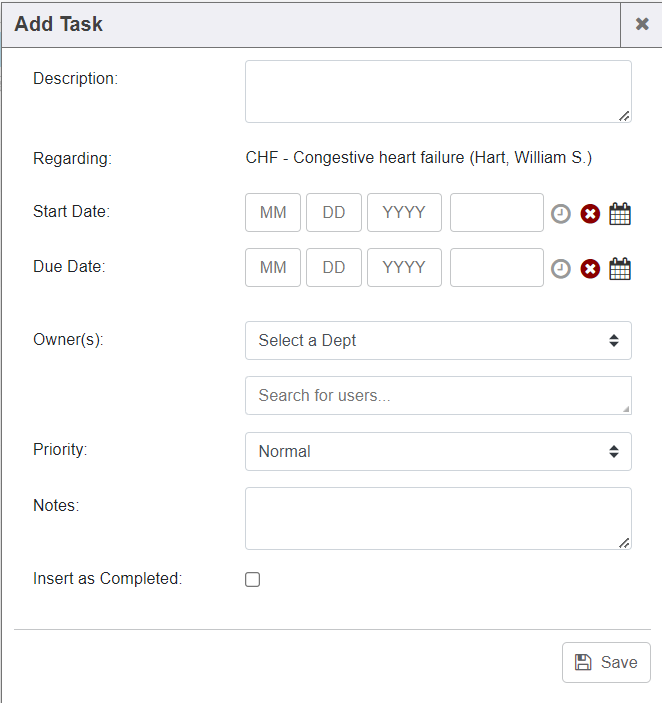662x703 pixels.
Task: Close the Add Task dialog
Action: (642, 24)
